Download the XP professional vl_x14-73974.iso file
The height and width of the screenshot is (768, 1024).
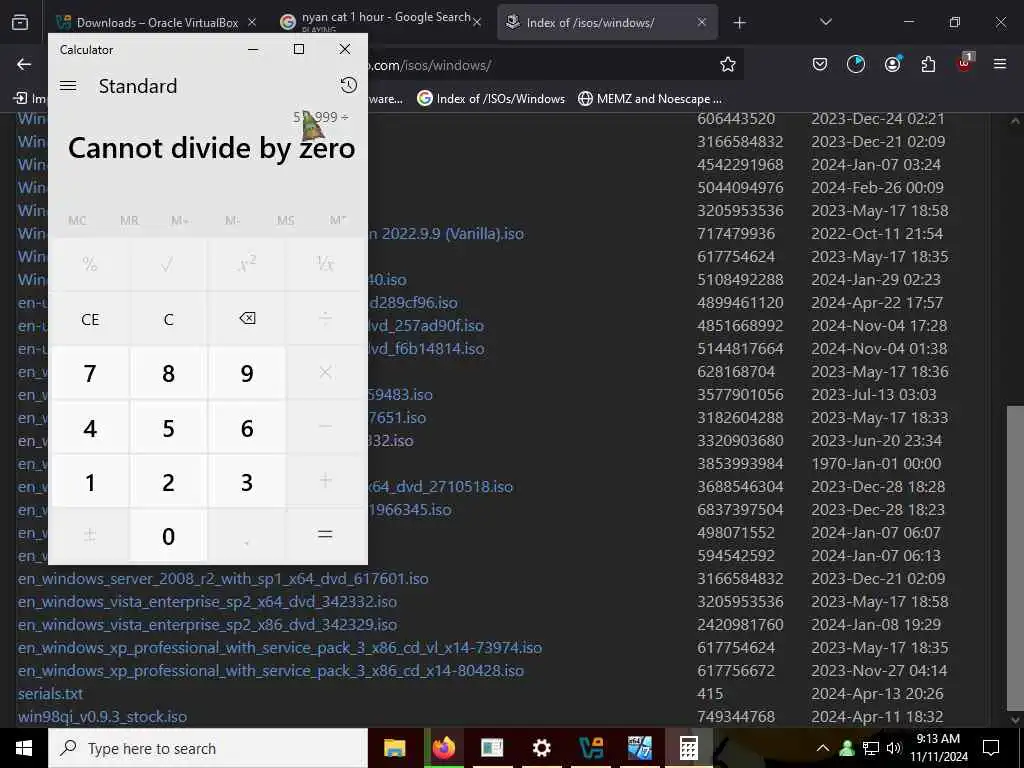tap(280, 647)
